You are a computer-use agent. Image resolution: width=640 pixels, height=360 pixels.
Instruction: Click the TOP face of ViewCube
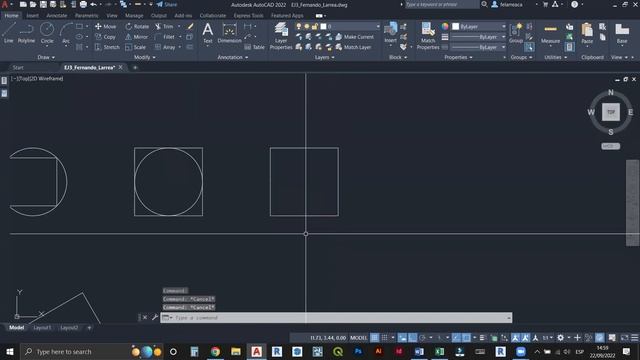tap(611, 112)
